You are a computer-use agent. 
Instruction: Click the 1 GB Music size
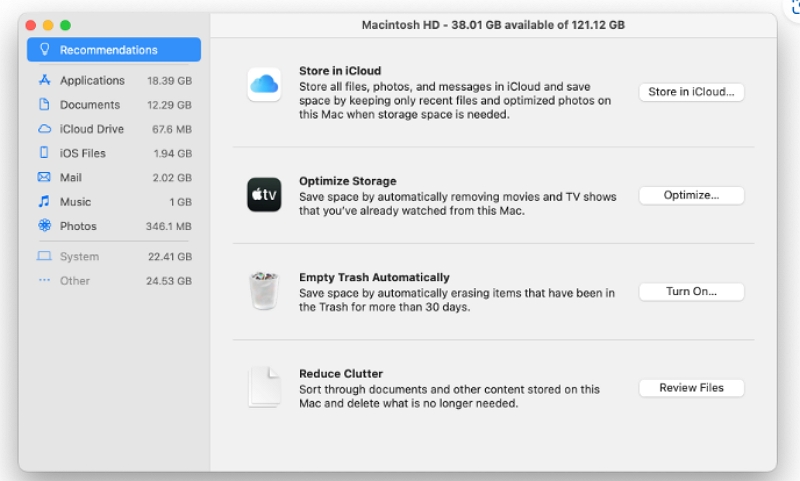[x=181, y=202]
